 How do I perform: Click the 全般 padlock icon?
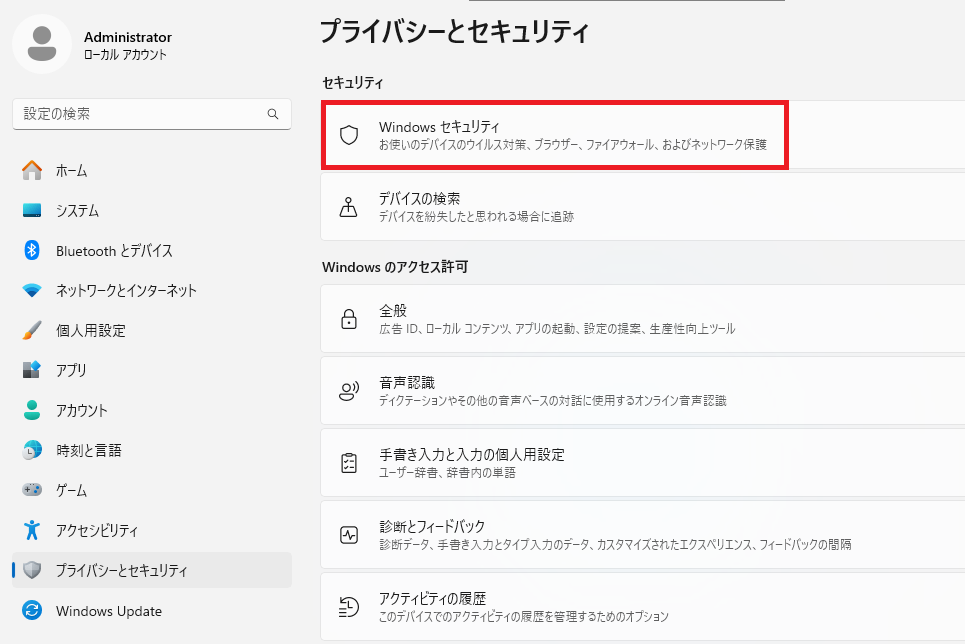[349, 319]
